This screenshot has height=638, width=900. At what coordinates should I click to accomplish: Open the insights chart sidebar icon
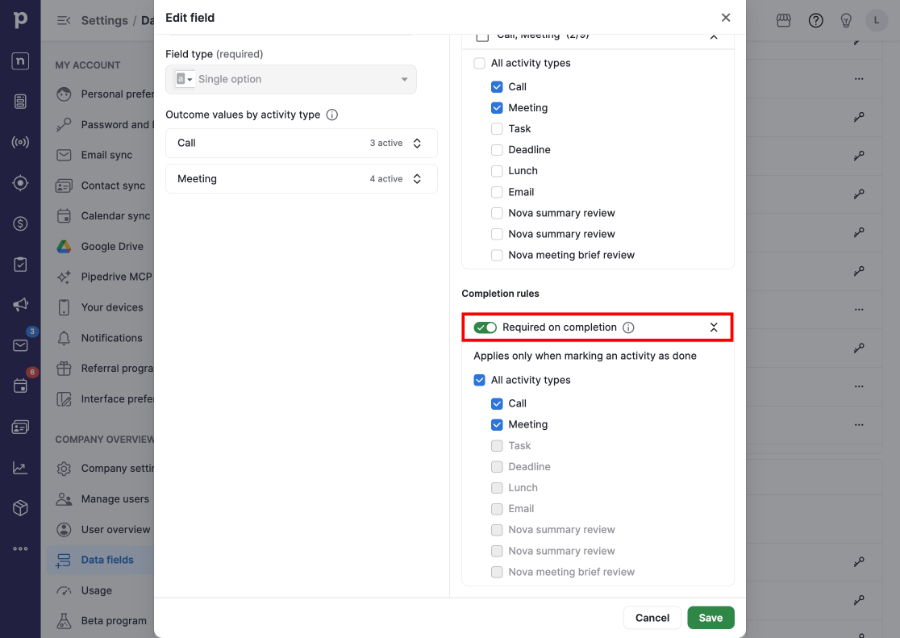[x=20, y=468]
